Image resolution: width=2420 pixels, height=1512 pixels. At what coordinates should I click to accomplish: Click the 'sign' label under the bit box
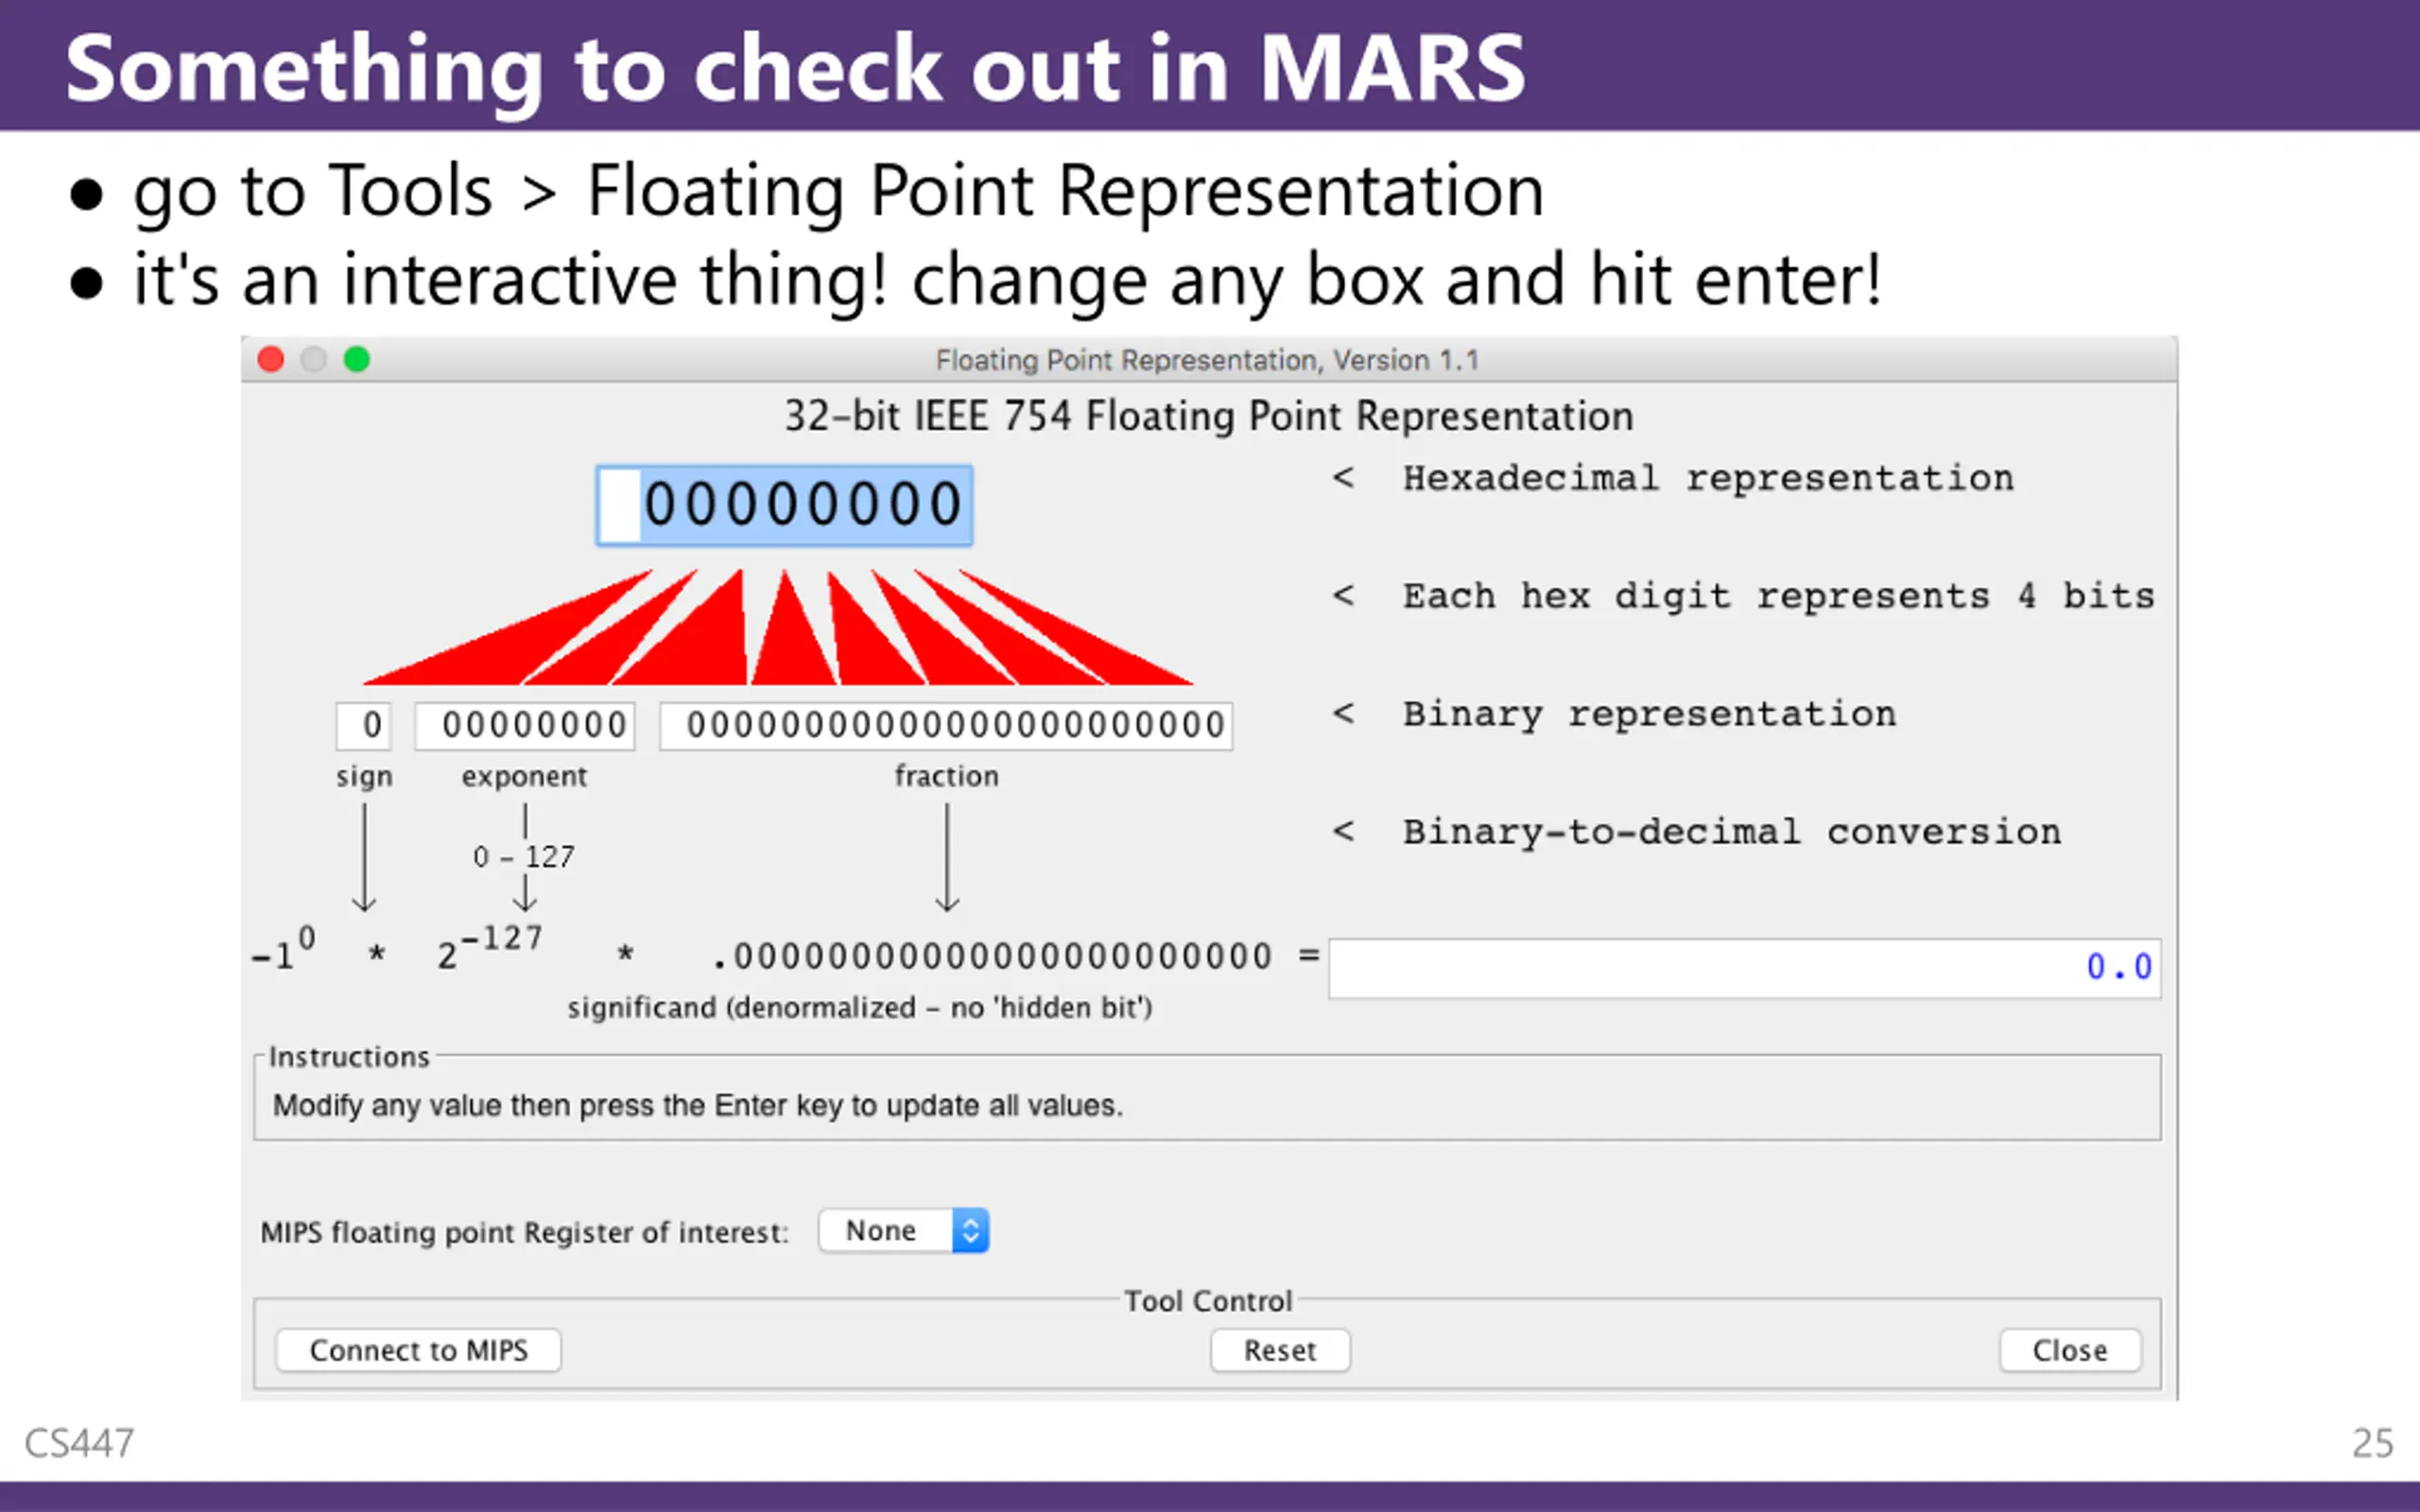[x=364, y=777]
